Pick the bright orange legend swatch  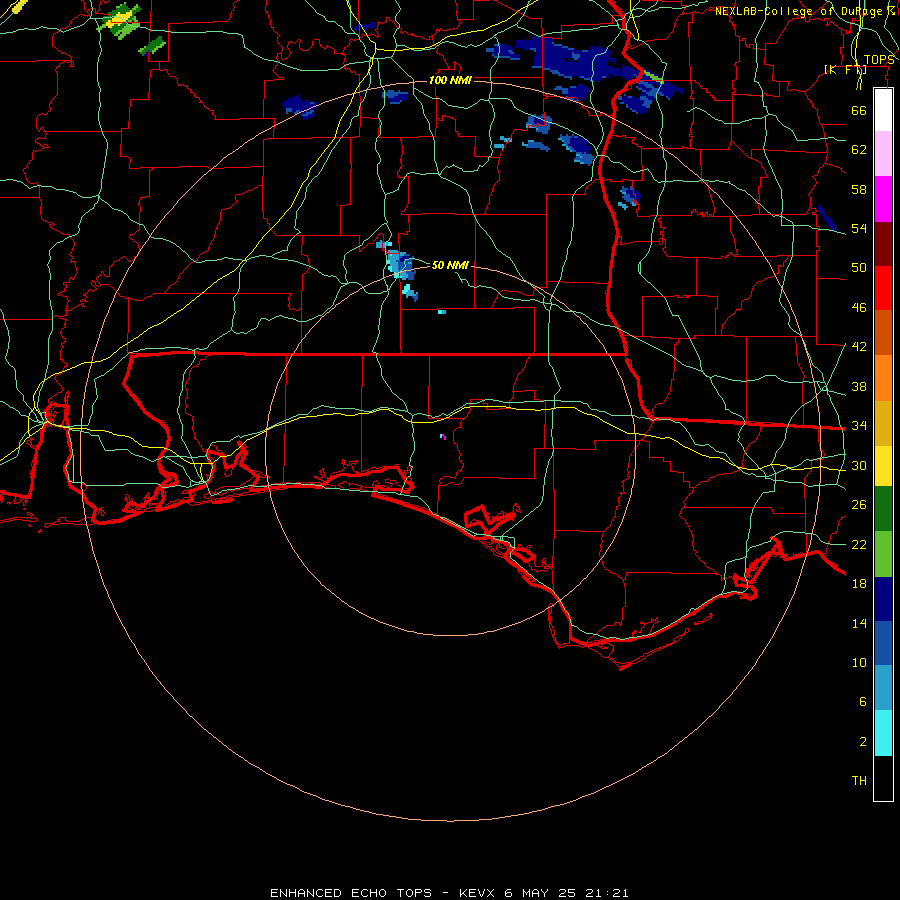[x=883, y=378]
